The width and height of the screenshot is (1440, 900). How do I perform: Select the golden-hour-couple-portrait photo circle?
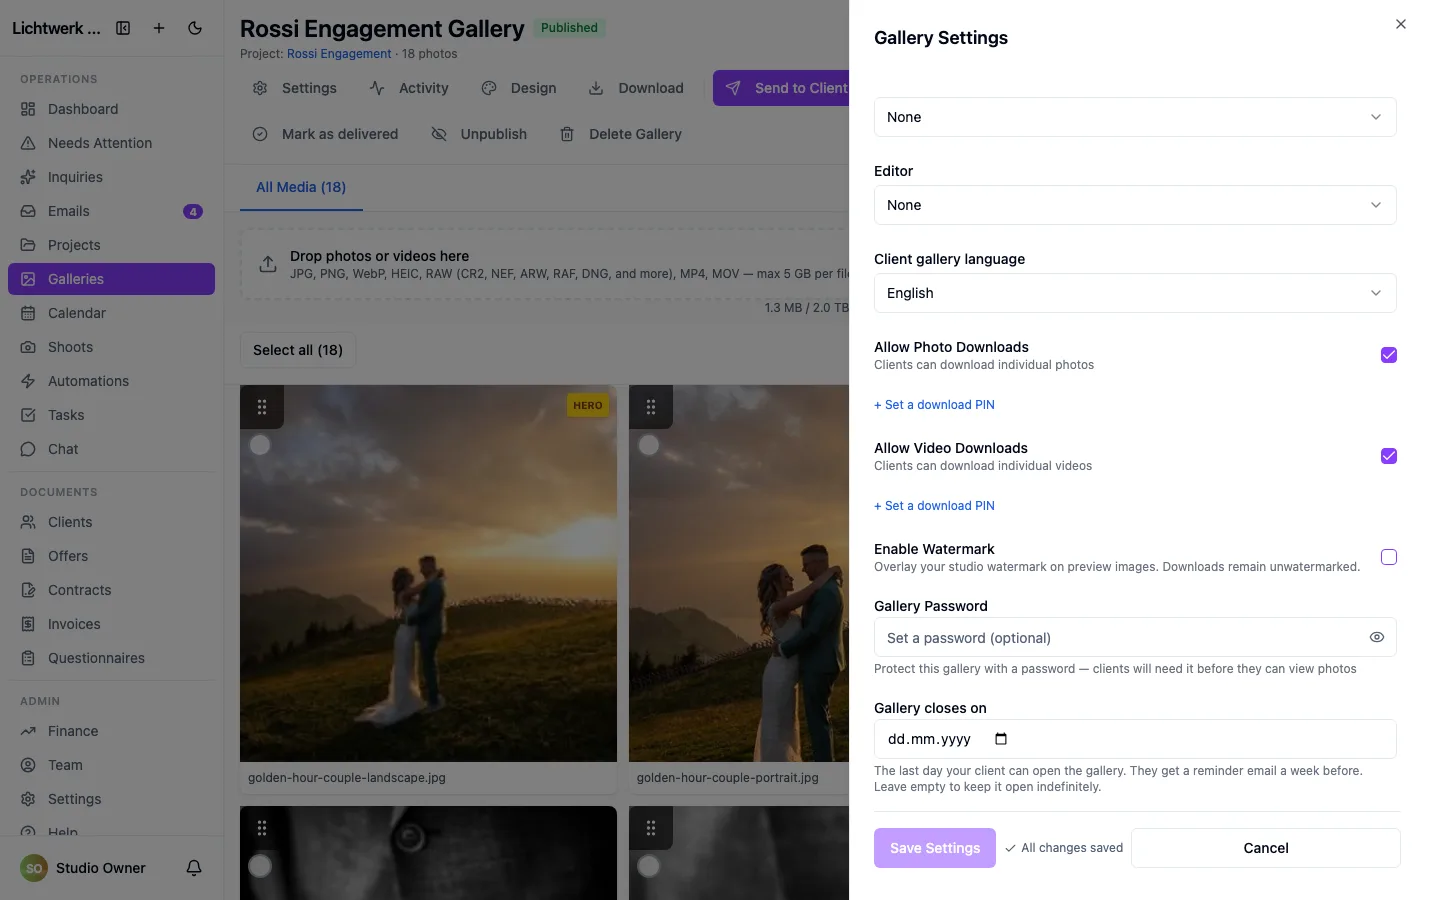pyautogui.click(x=649, y=445)
